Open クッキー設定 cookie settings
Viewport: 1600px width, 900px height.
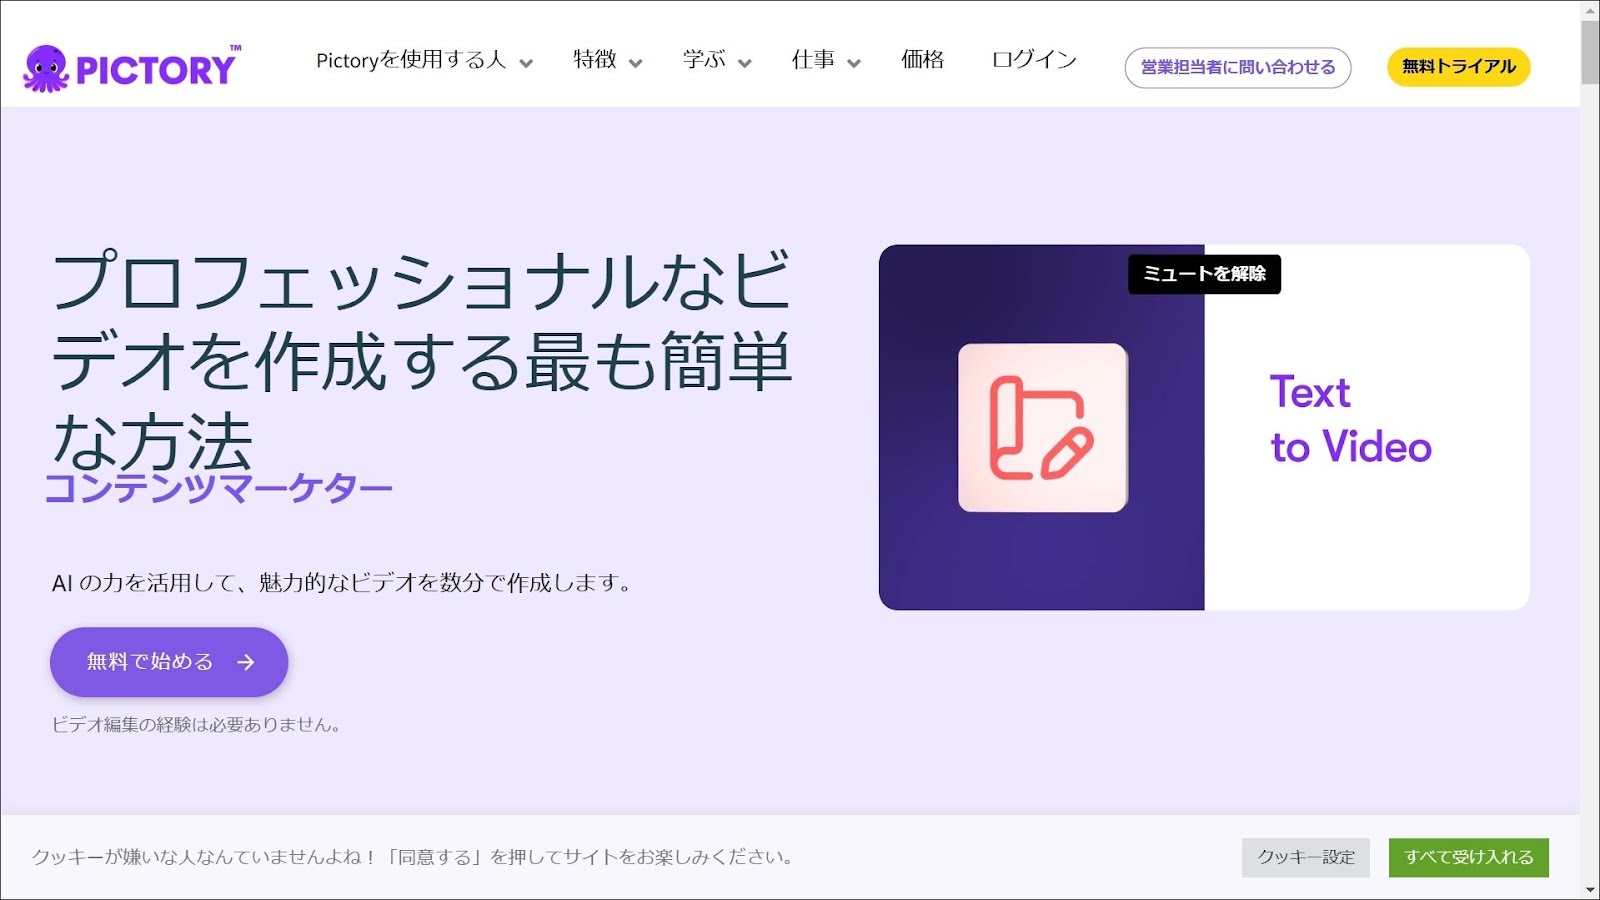[x=1306, y=857]
